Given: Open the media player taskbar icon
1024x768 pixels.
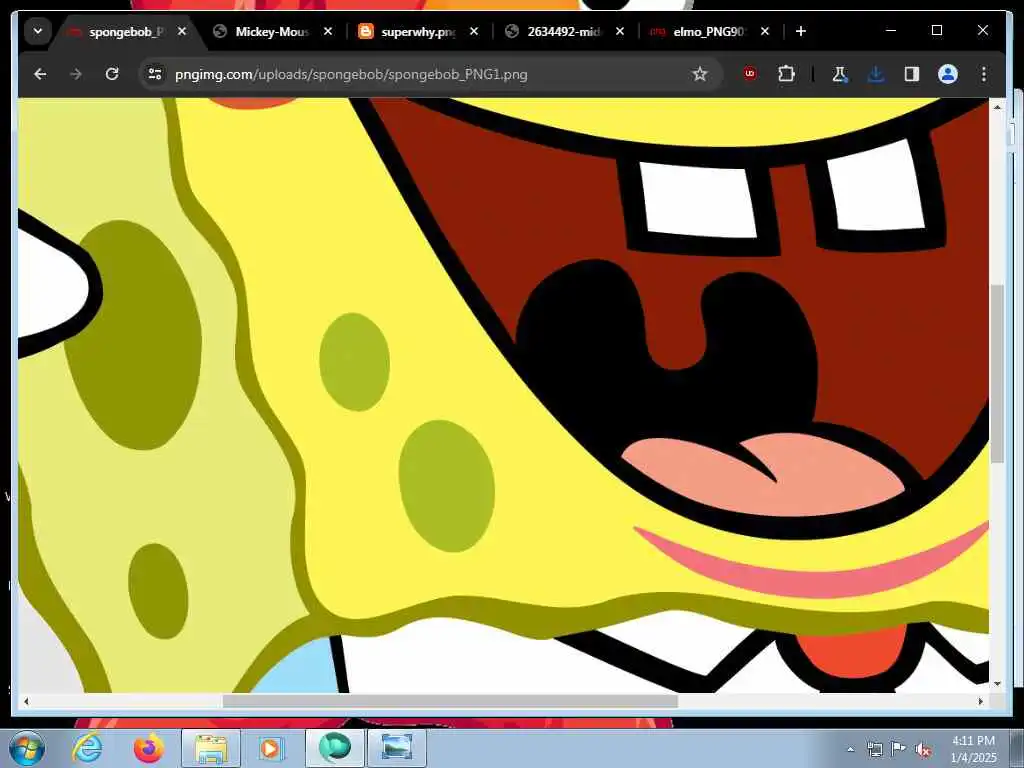Looking at the screenshot, I should click(270, 748).
